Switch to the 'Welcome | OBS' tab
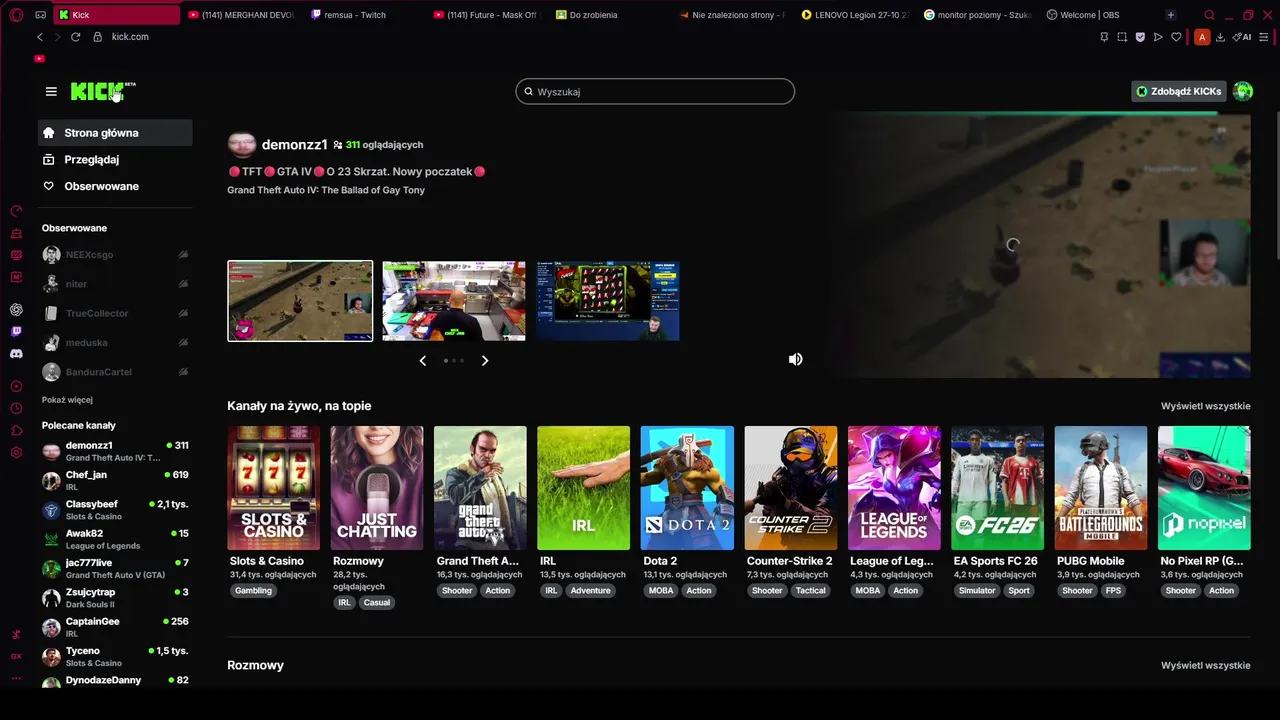This screenshot has width=1280, height=720. [1090, 15]
